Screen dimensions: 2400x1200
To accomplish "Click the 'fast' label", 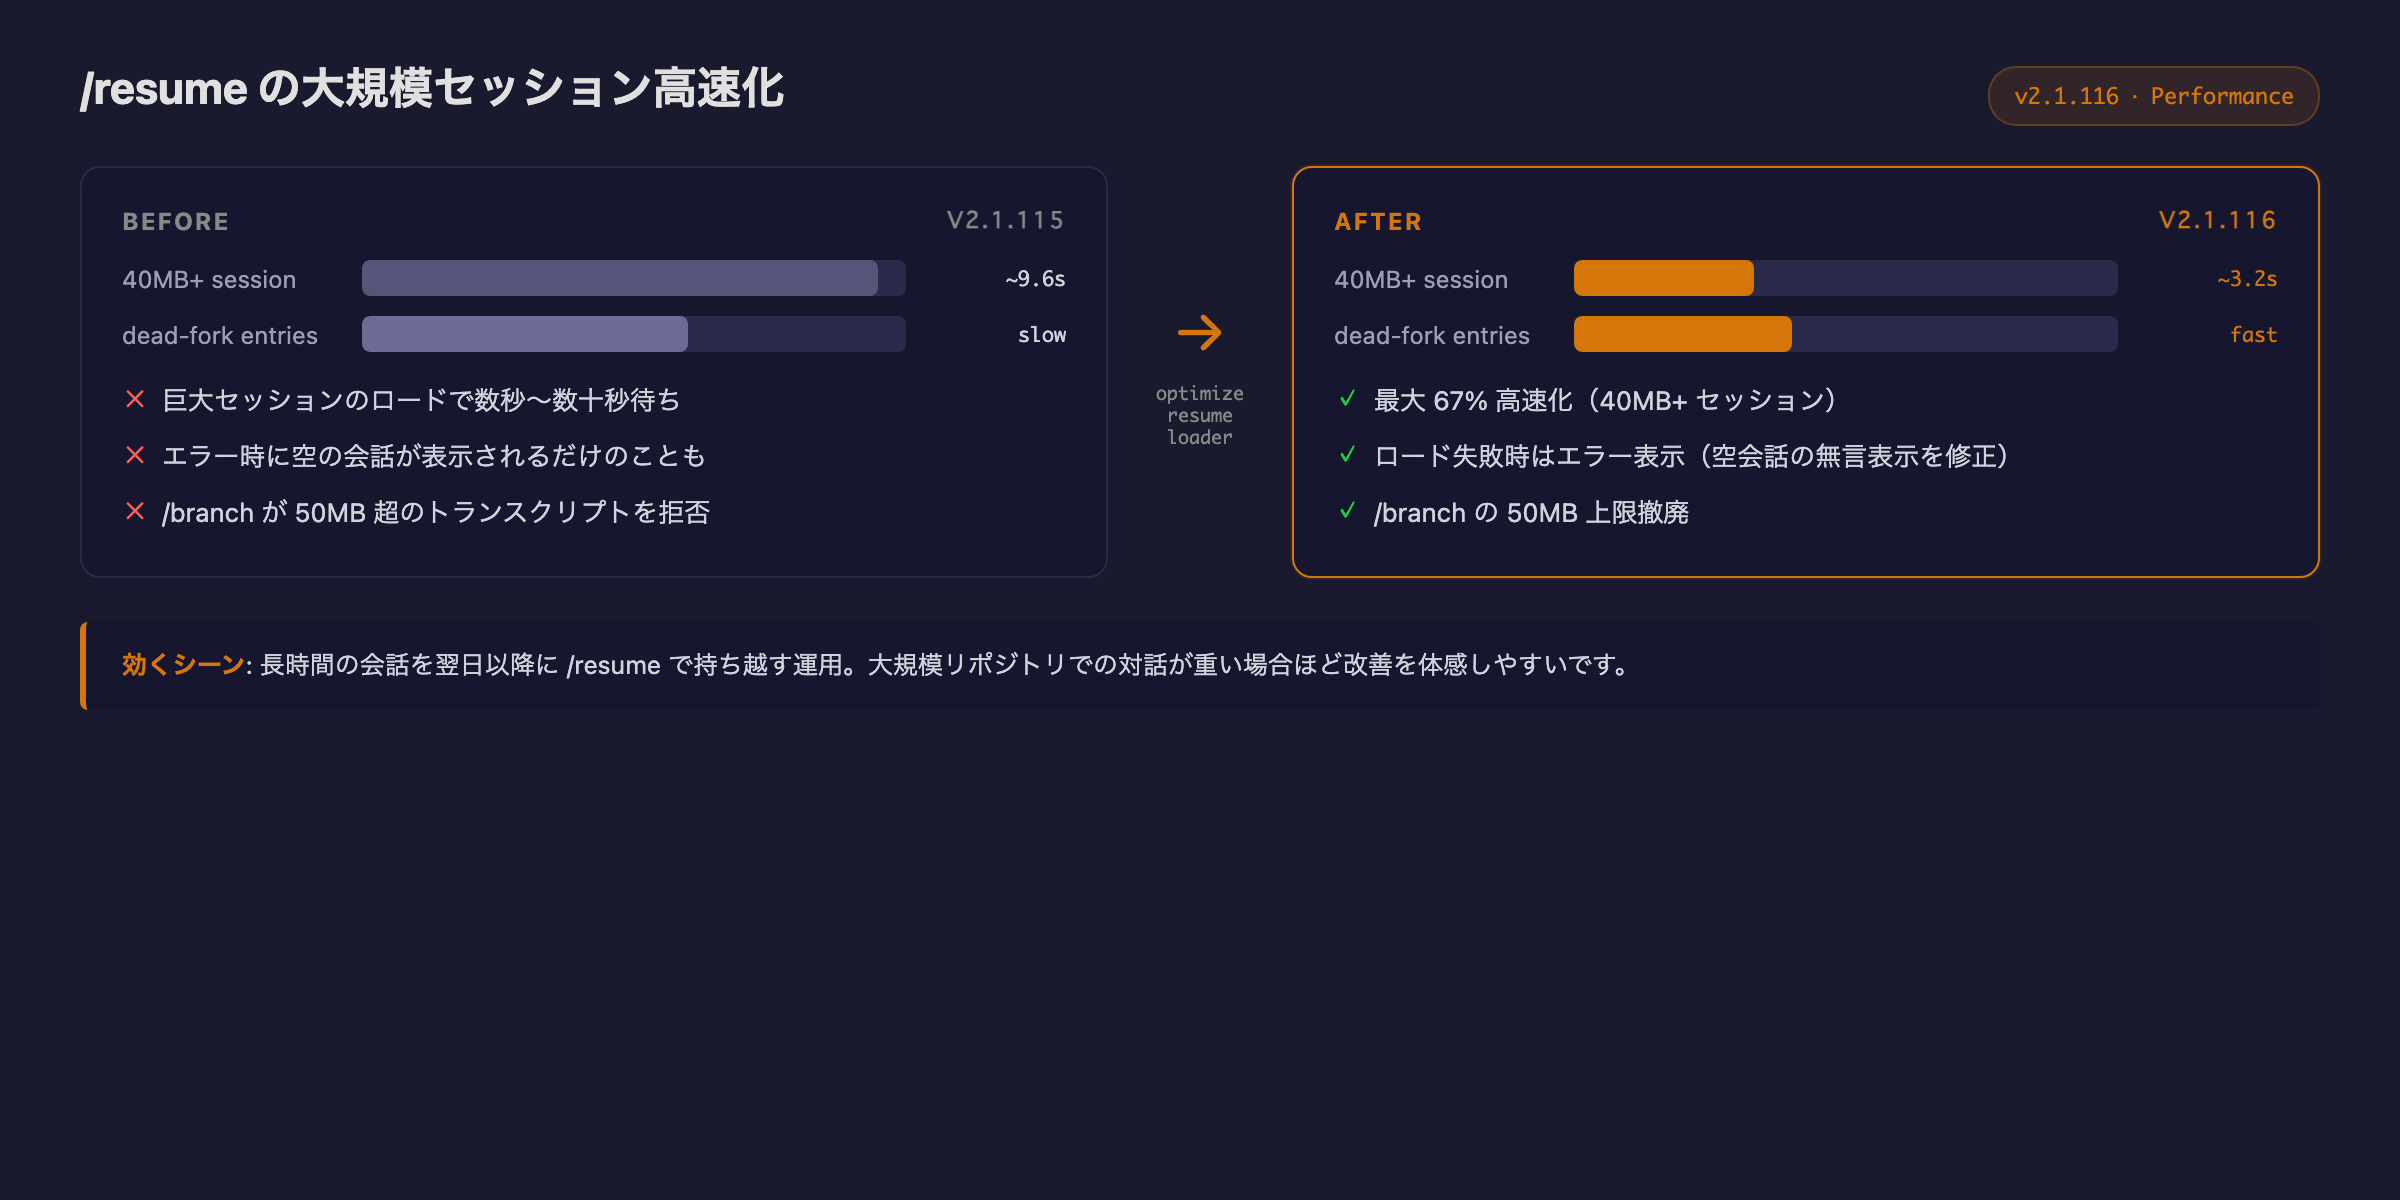I will pyautogui.click(x=2254, y=335).
